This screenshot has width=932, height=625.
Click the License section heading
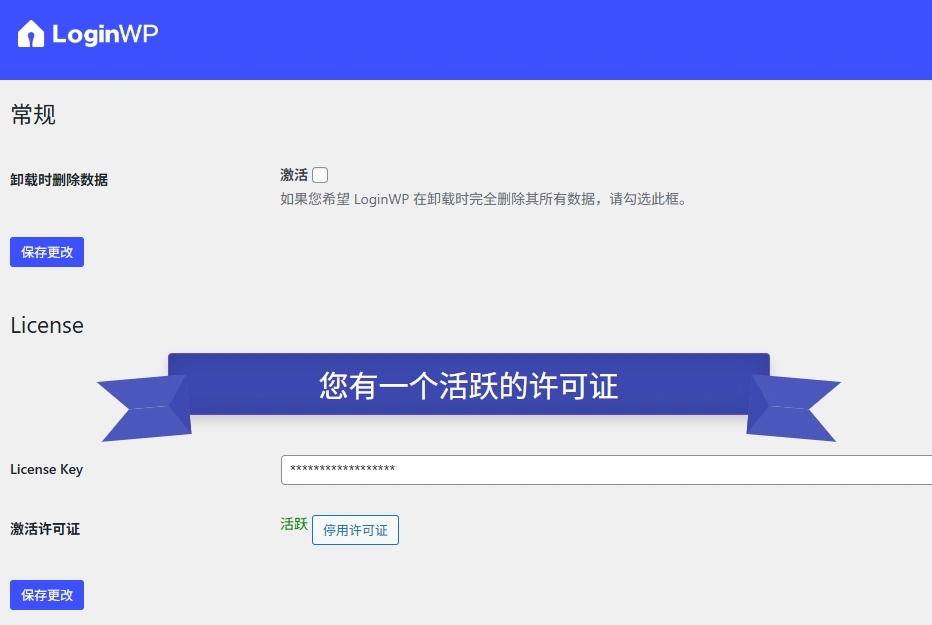(46, 325)
